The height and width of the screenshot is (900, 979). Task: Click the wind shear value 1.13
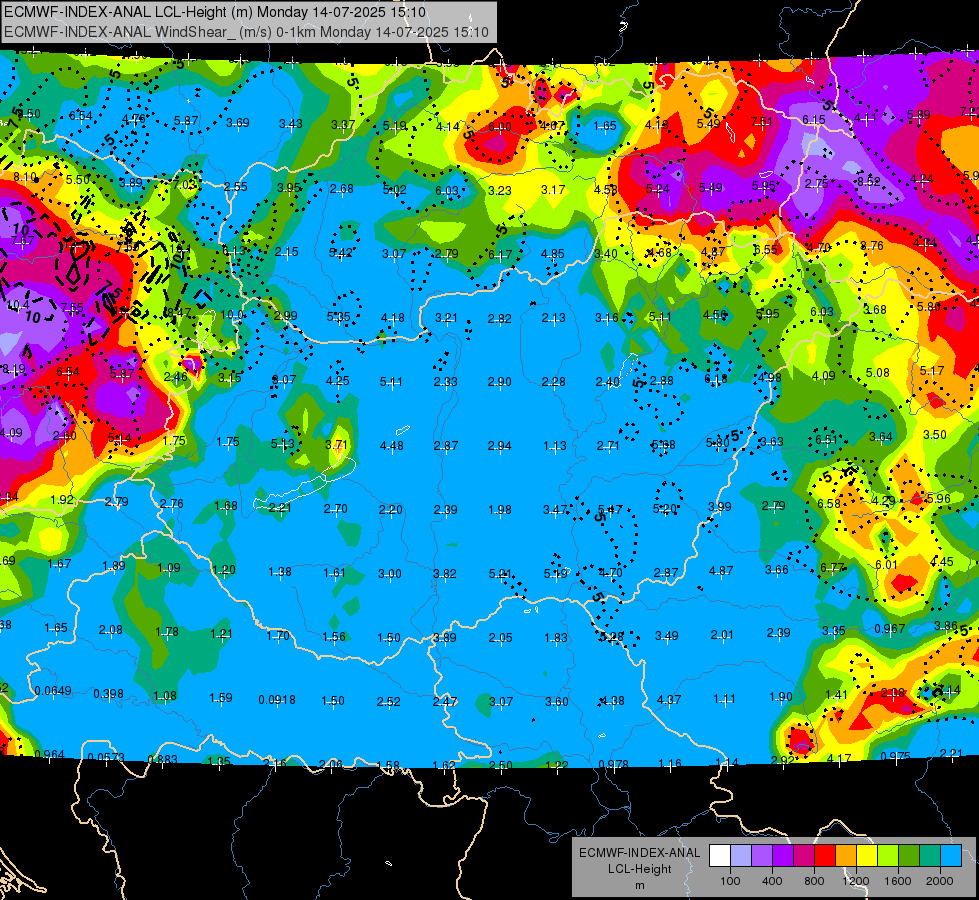tap(554, 446)
